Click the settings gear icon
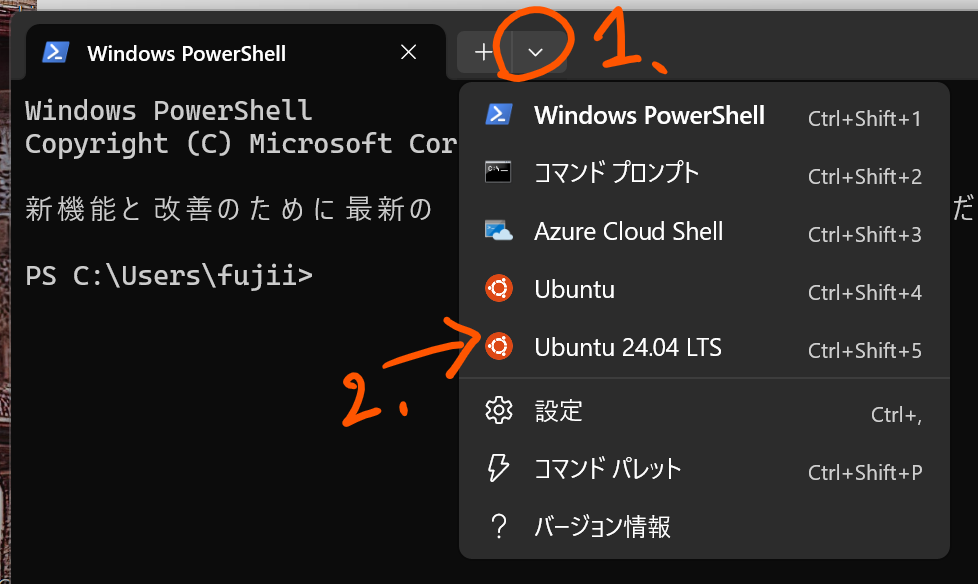Screen dimensions: 978x584 [498, 410]
